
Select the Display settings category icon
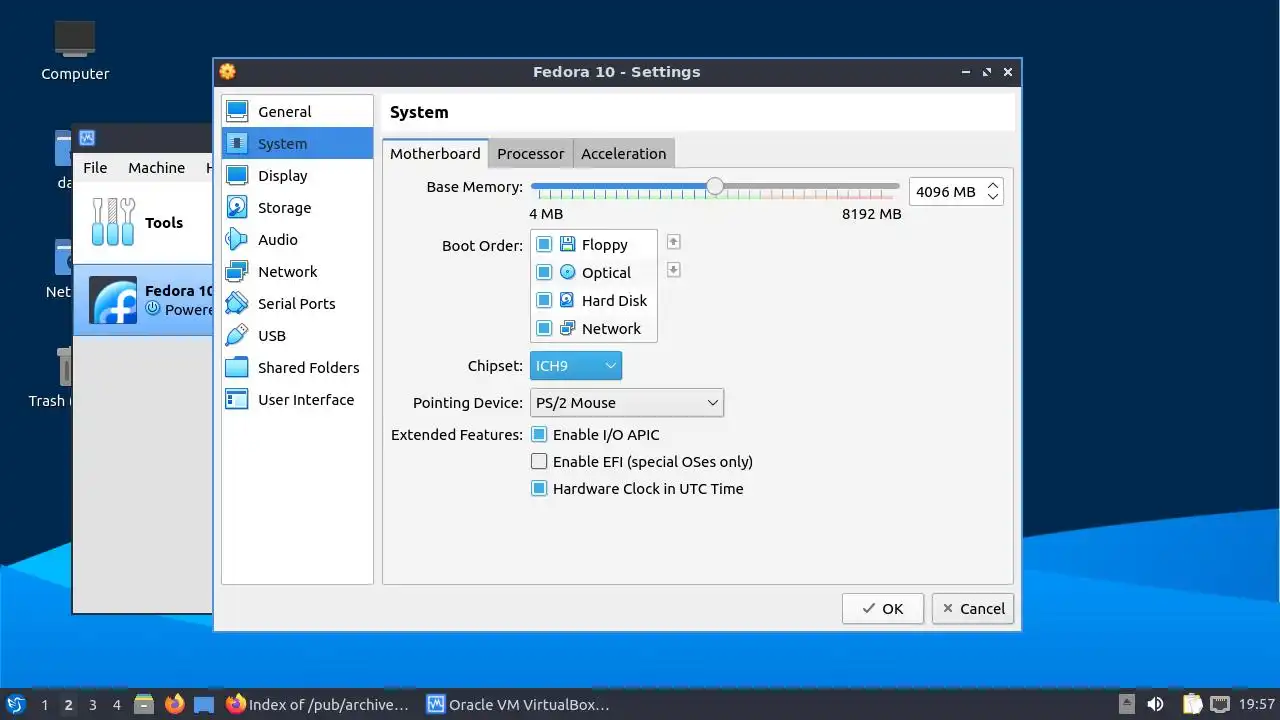point(237,176)
